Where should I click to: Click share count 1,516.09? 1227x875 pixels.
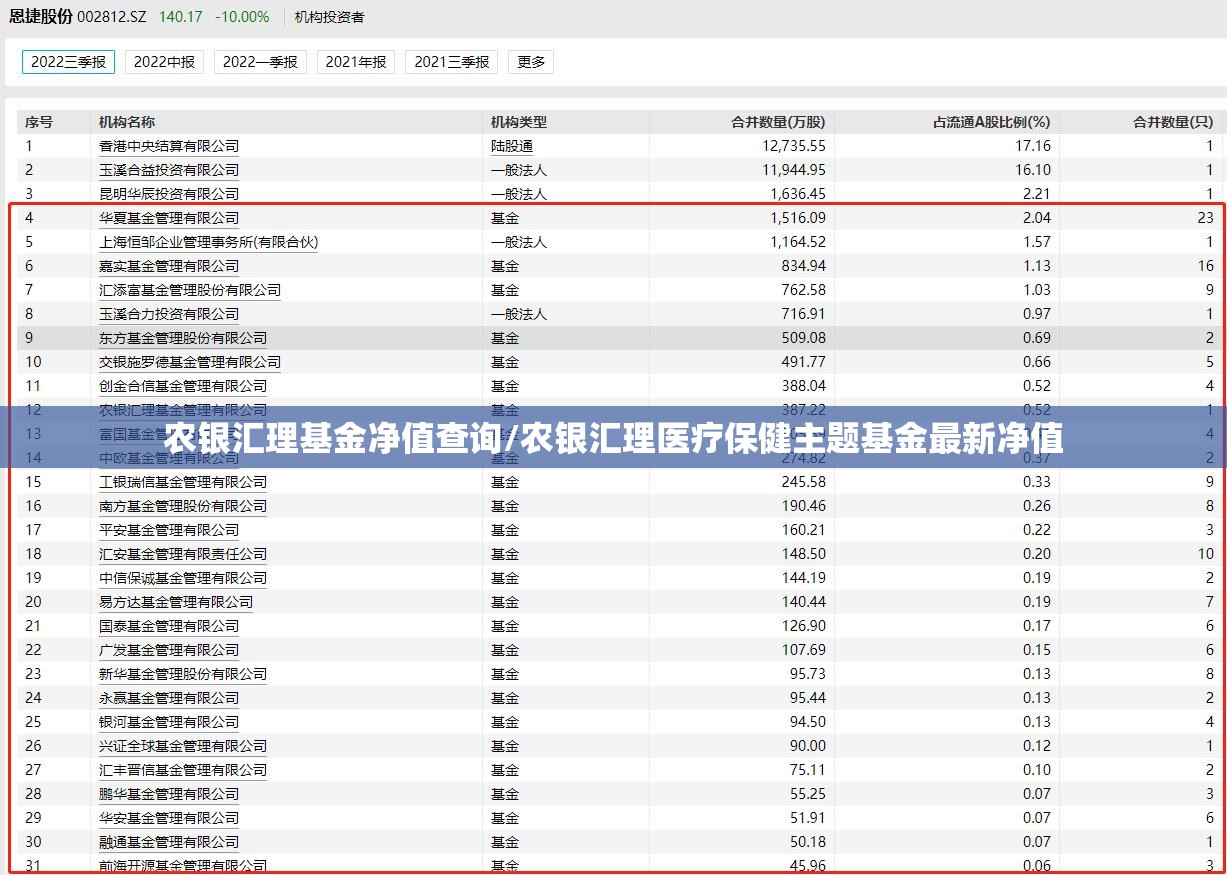coord(798,218)
